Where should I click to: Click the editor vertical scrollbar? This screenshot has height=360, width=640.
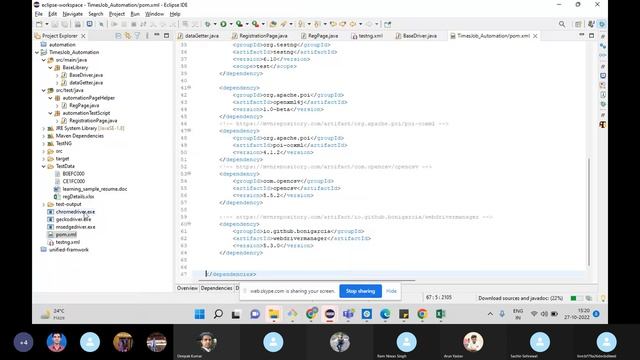pyautogui.click(x=589, y=212)
